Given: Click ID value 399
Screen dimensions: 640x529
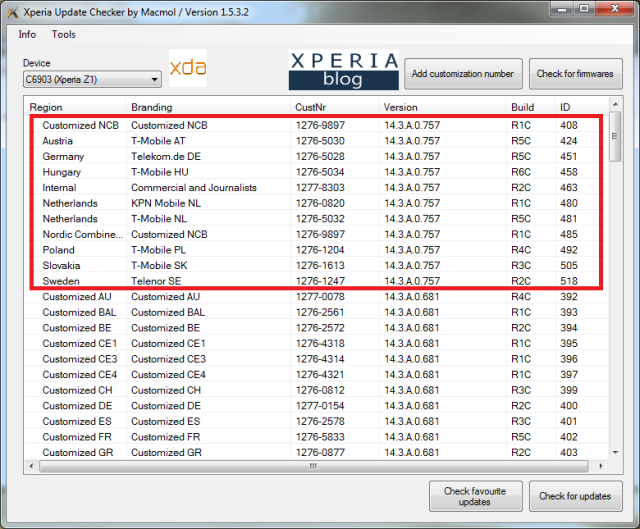Looking at the screenshot, I should [569, 390].
